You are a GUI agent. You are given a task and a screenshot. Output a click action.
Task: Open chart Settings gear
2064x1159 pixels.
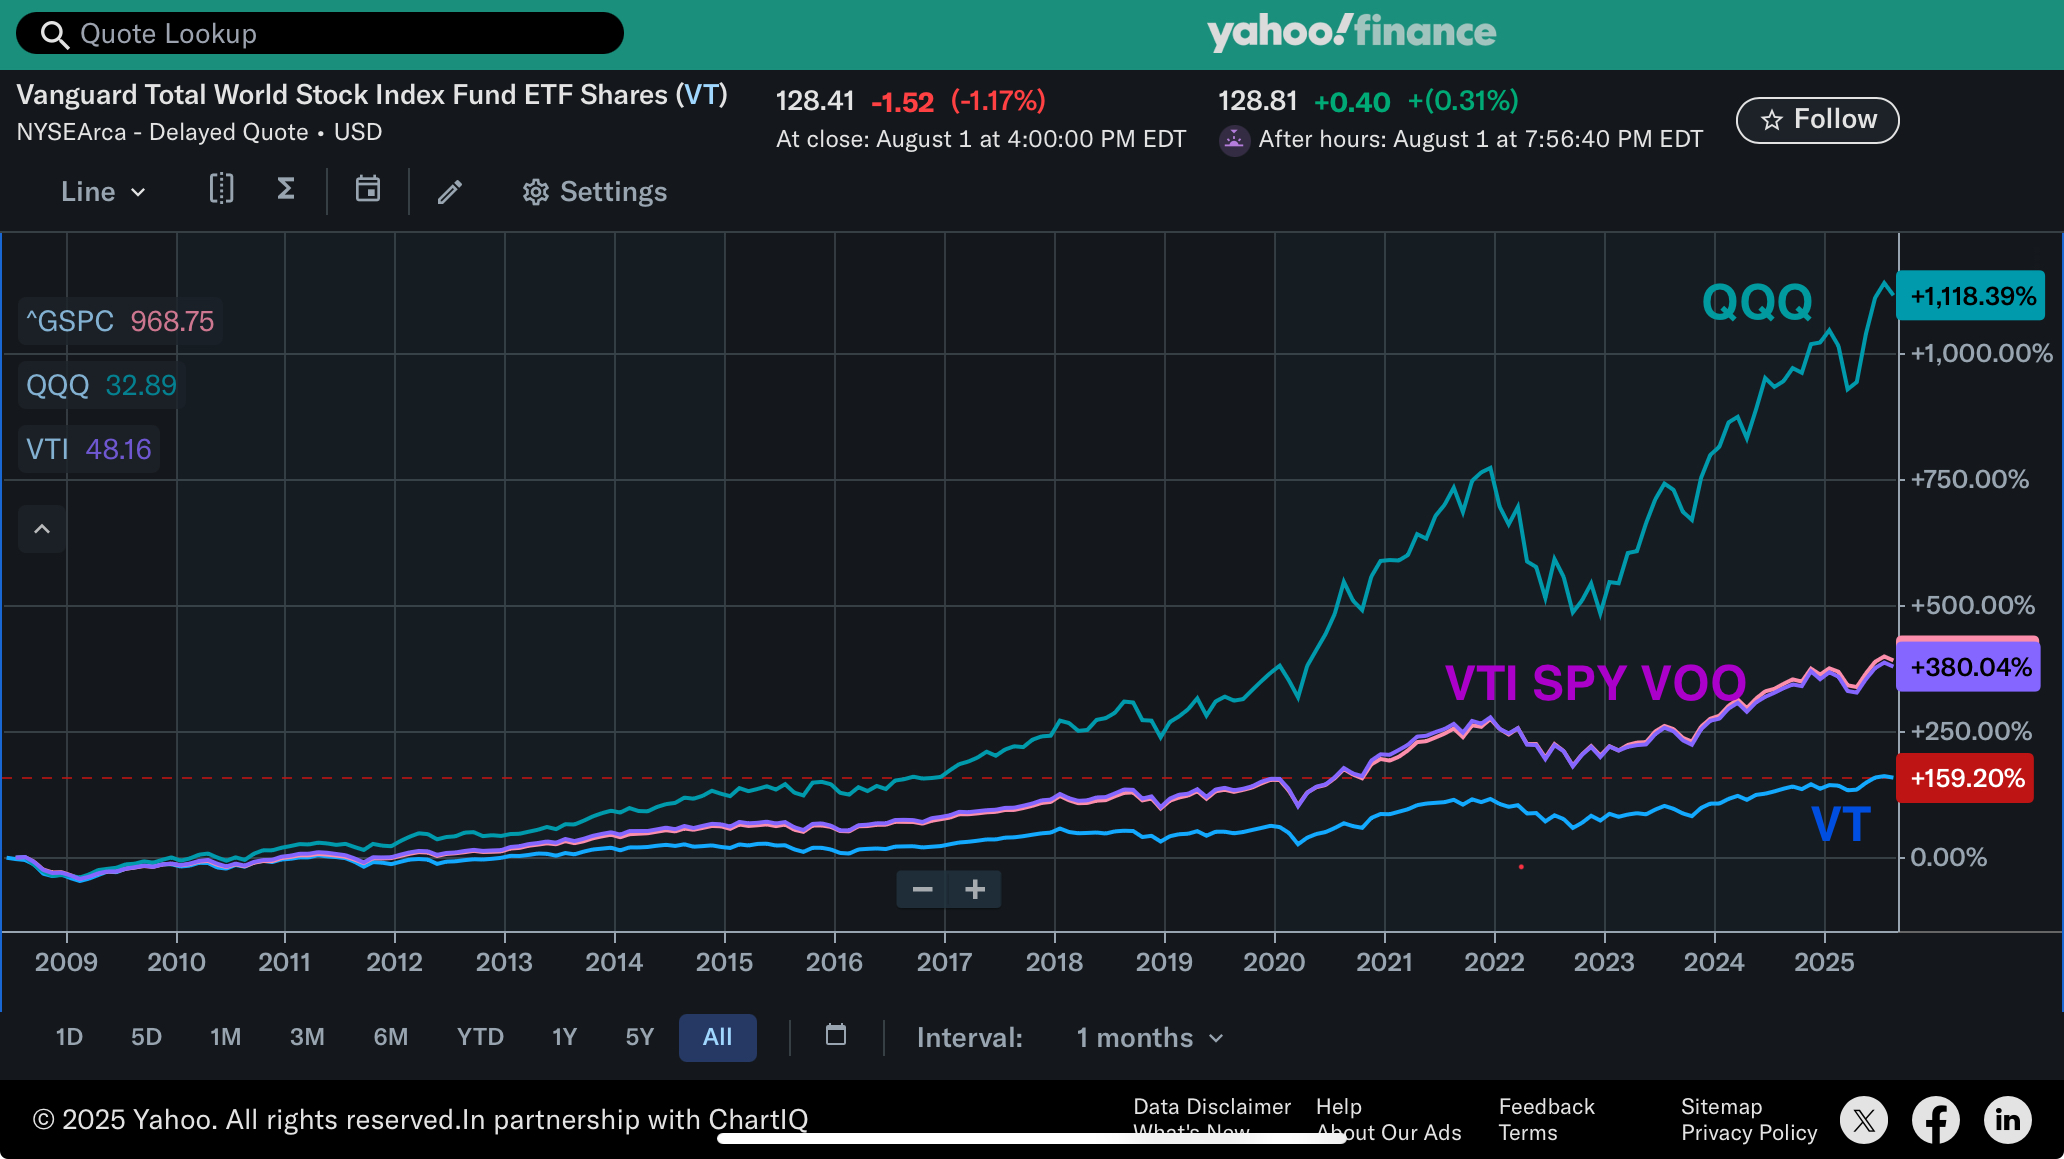pos(594,192)
